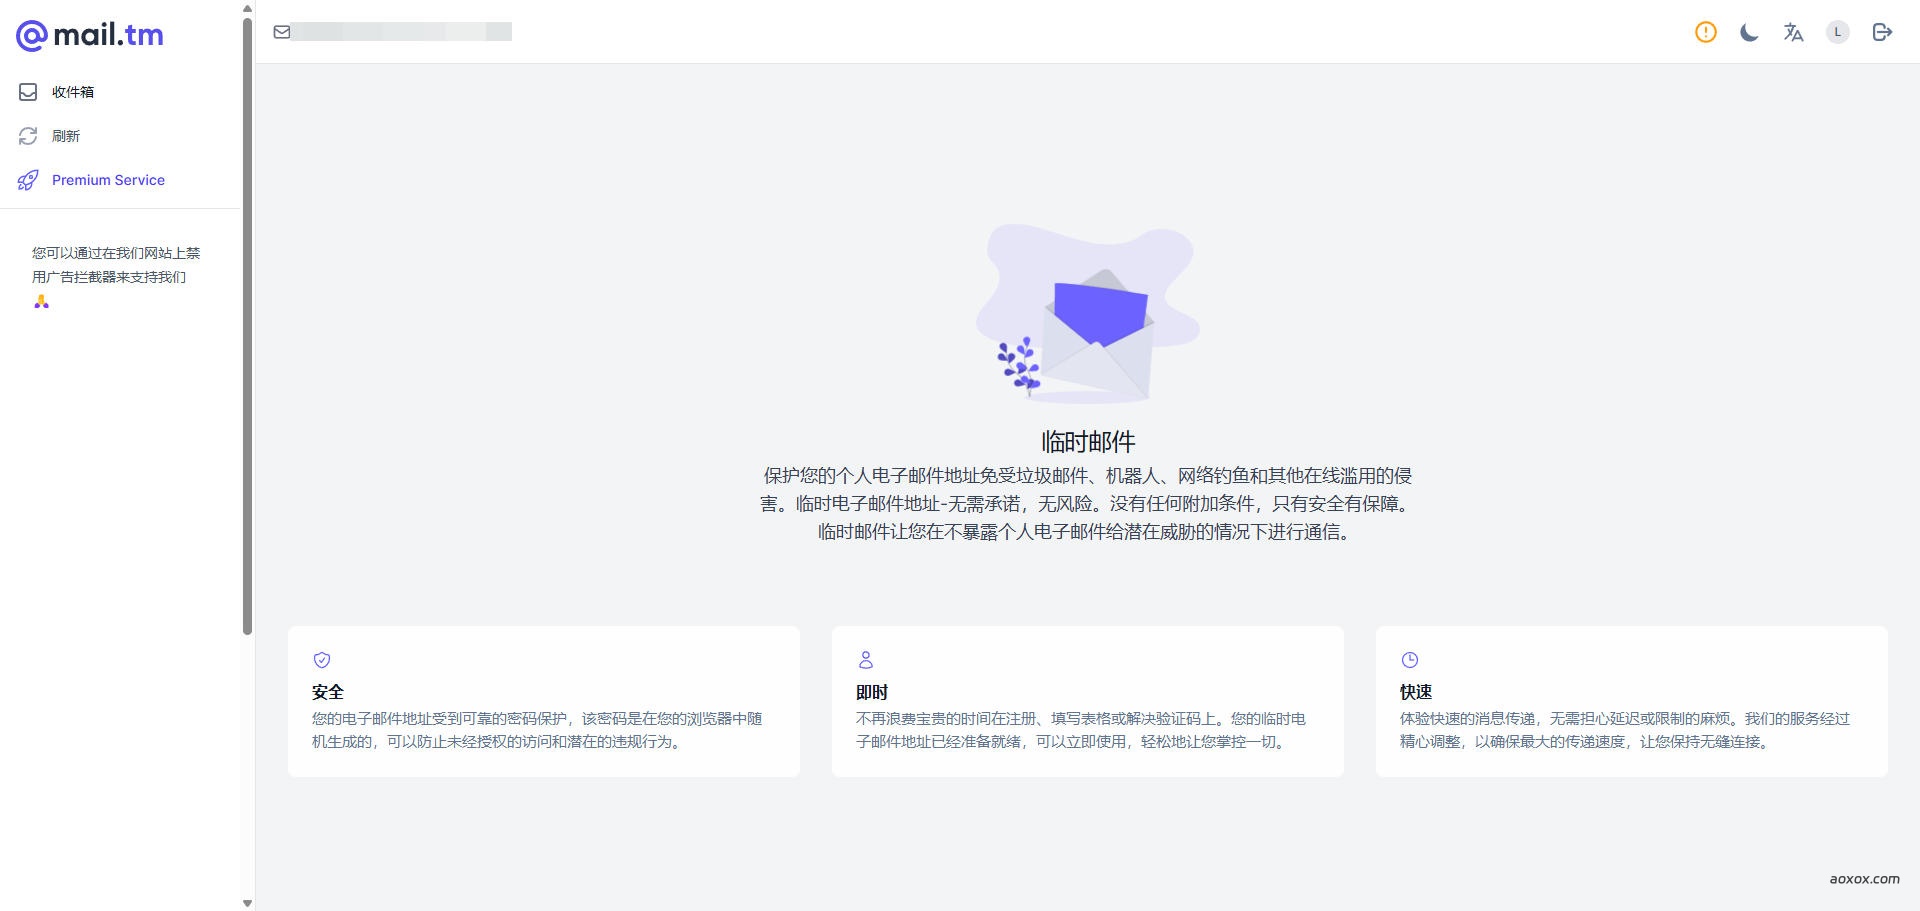Click the scrollbar down arrow

point(247,902)
